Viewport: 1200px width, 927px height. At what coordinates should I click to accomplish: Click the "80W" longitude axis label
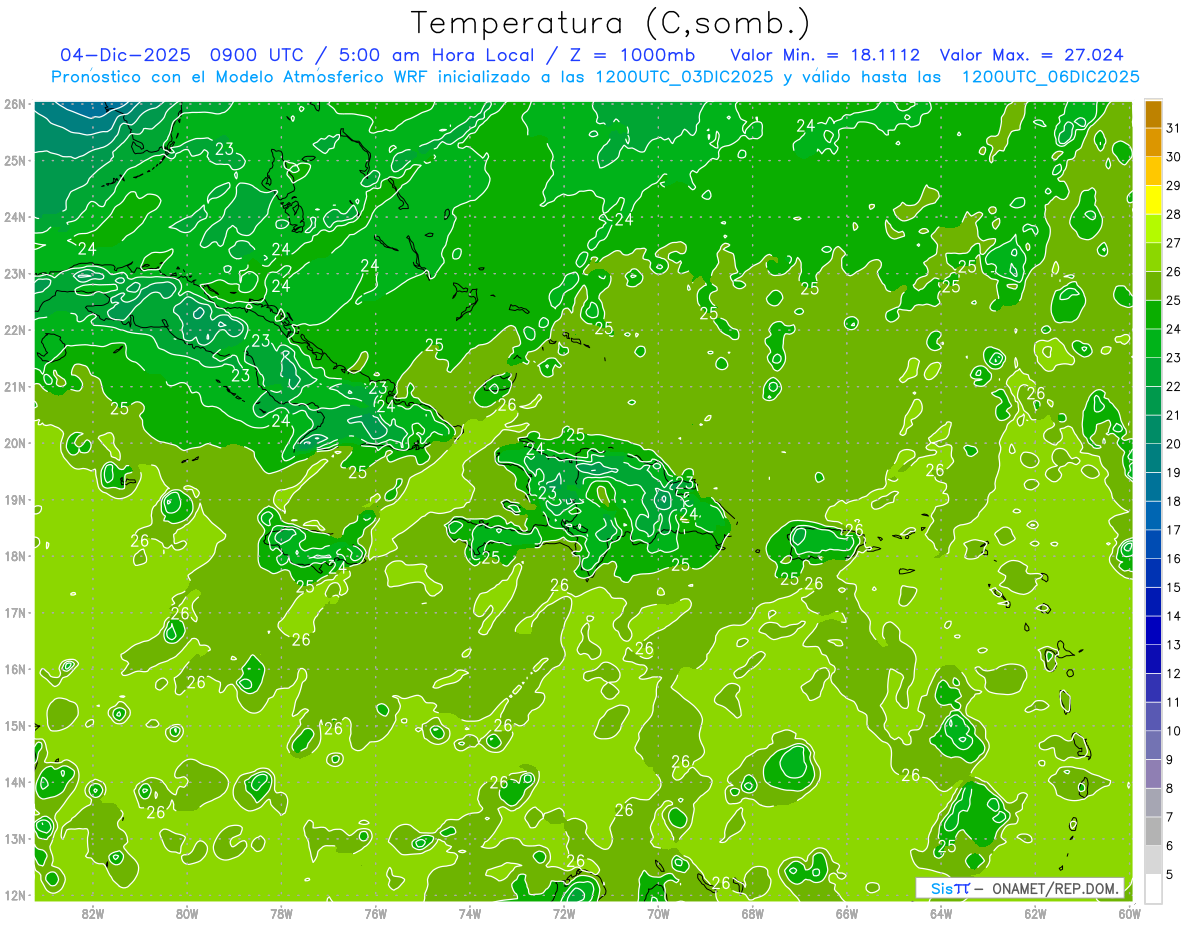click(187, 913)
